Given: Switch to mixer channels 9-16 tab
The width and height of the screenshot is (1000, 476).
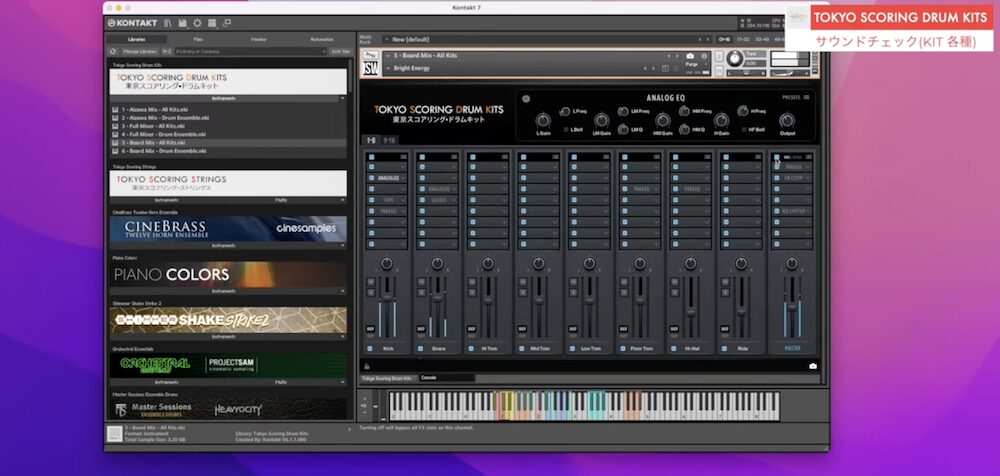Looking at the screenshot, I should tap(390, 140).
